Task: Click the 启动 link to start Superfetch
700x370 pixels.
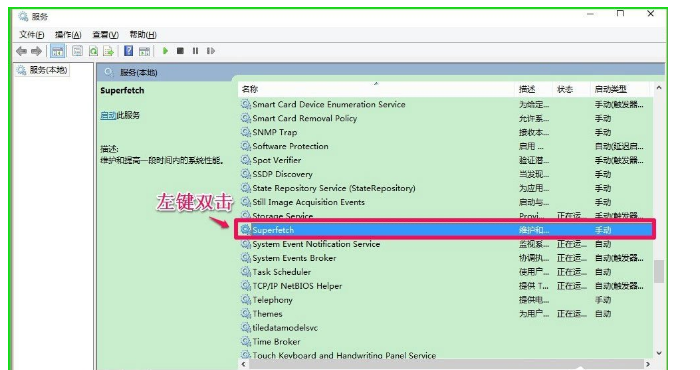Action: (108, 115)
